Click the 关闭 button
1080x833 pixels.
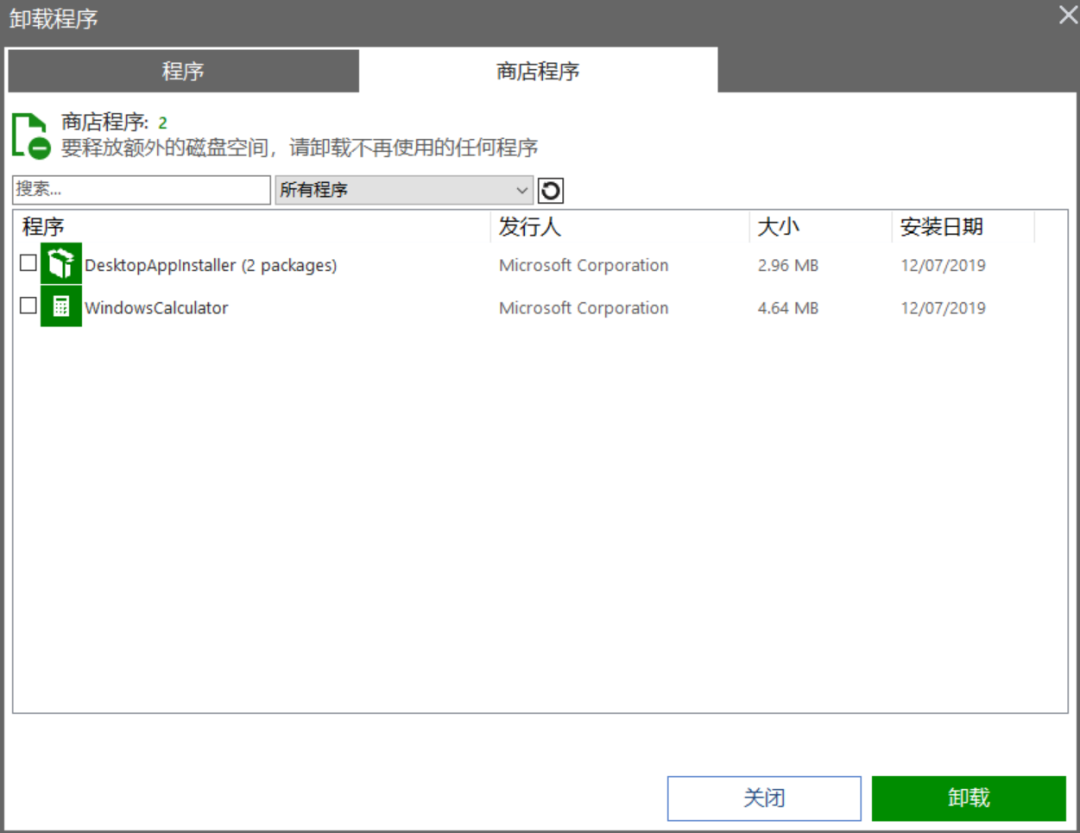764,798
